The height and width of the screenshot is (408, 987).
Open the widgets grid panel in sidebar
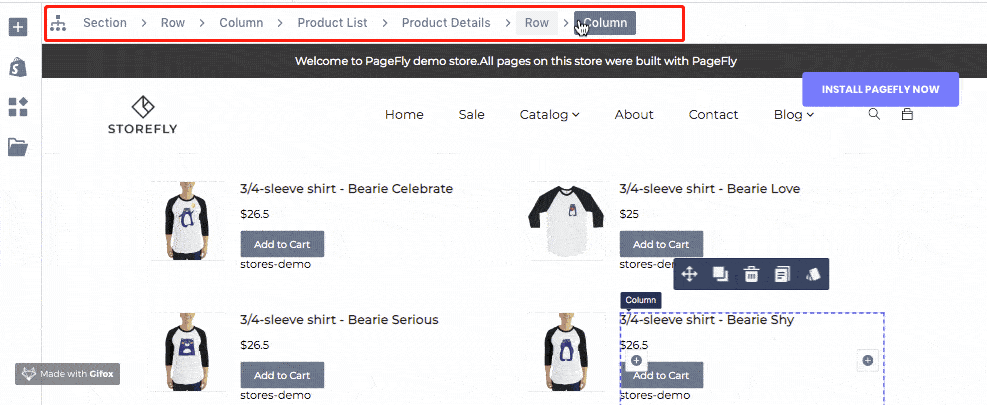18,107
